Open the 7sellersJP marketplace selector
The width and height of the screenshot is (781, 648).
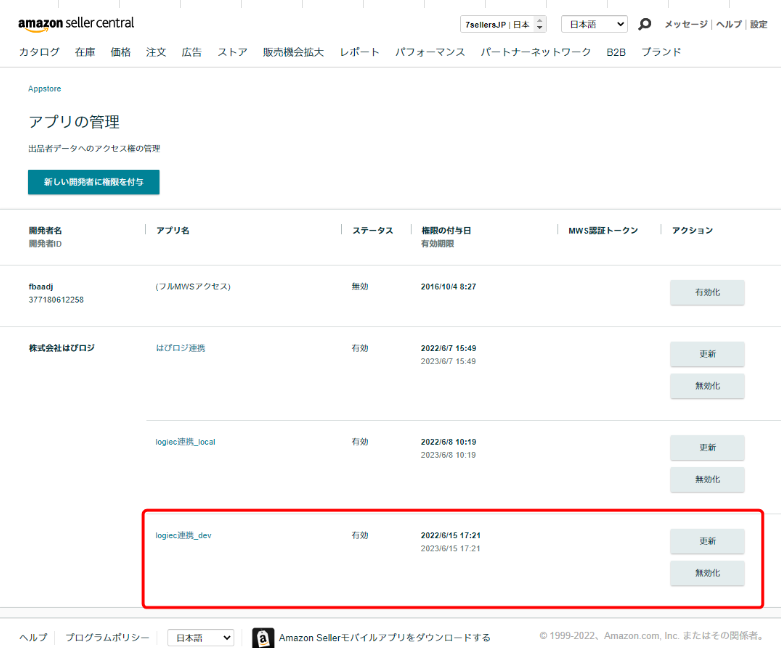point(503,24)
